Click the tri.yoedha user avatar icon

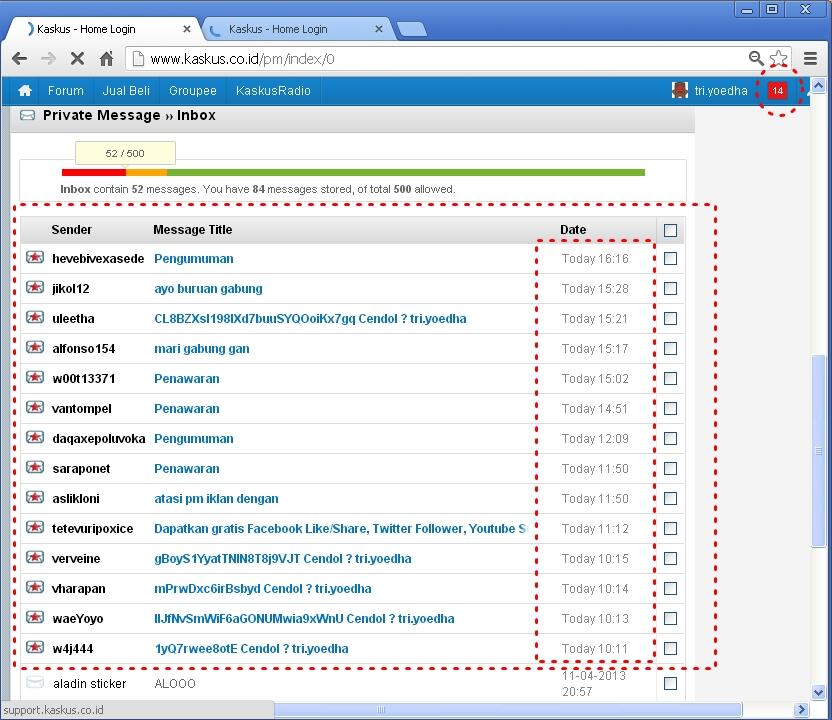click(680, 90)
